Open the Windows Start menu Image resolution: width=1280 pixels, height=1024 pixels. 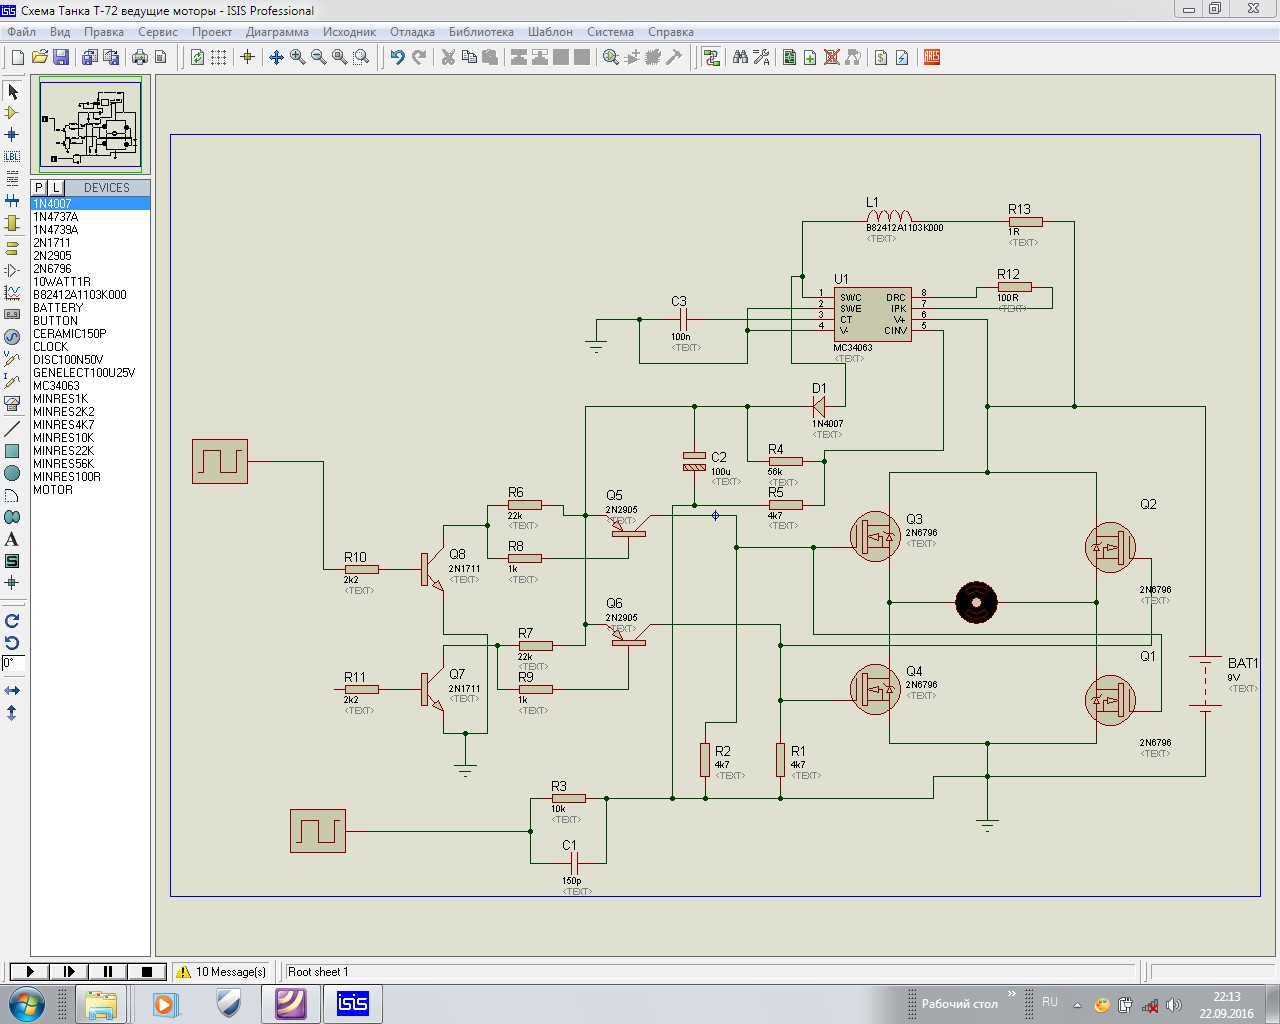[x=26, y=1003]
